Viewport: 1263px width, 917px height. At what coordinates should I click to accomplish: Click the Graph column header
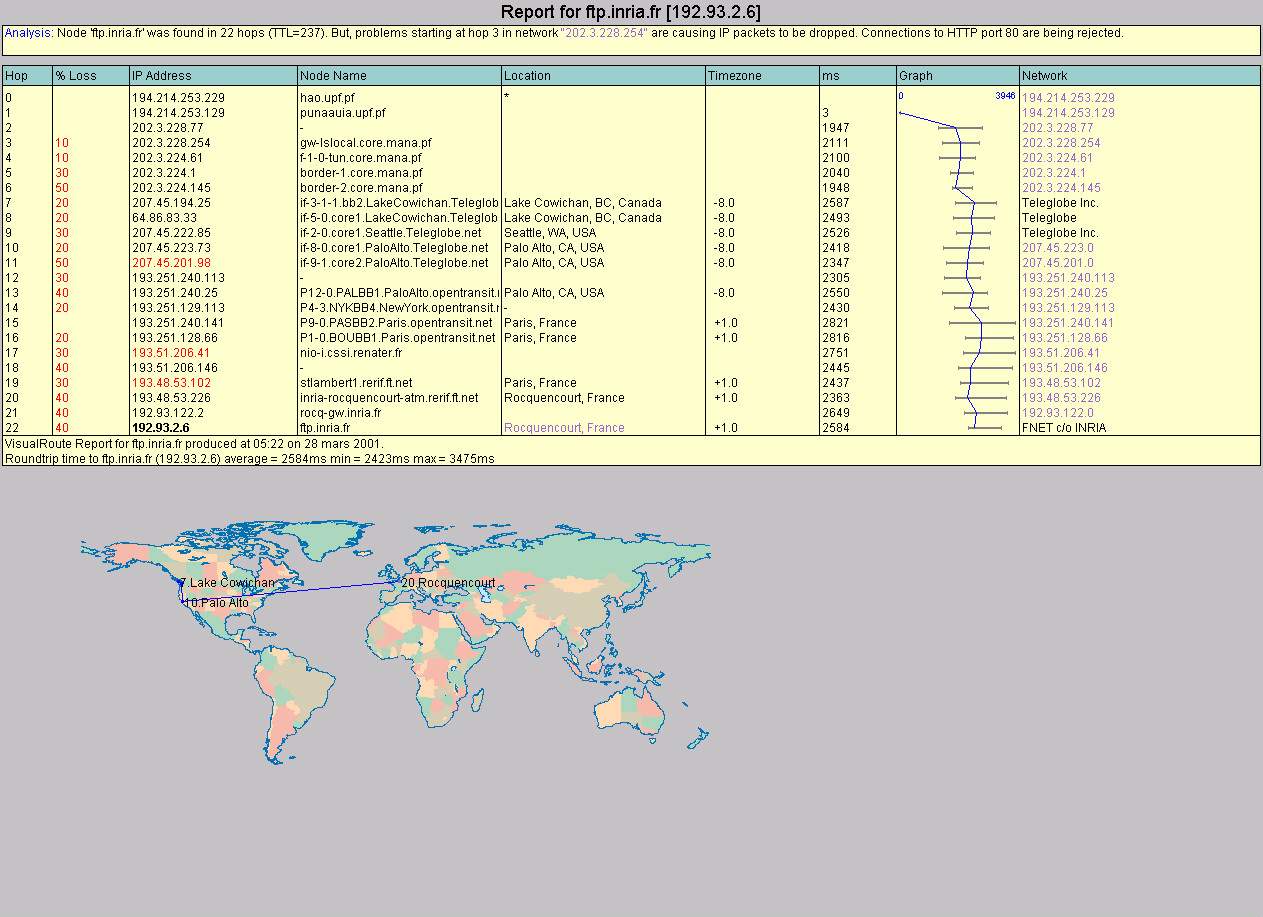pyautogui.click(x=915, y=76)
